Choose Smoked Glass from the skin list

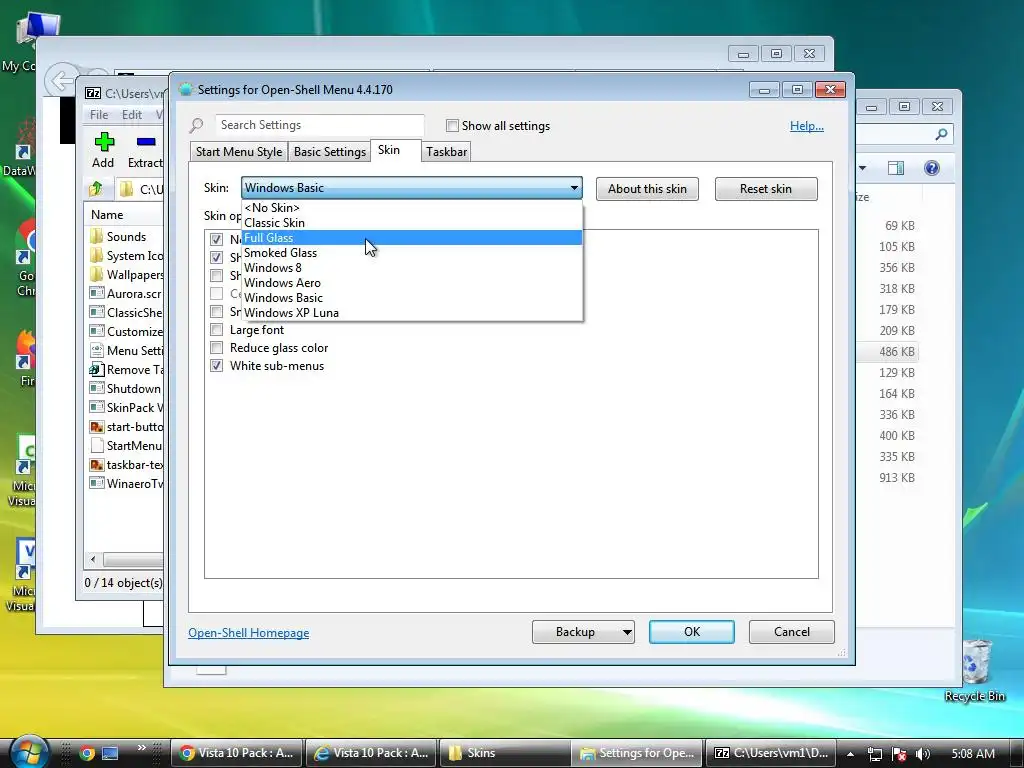411,253
